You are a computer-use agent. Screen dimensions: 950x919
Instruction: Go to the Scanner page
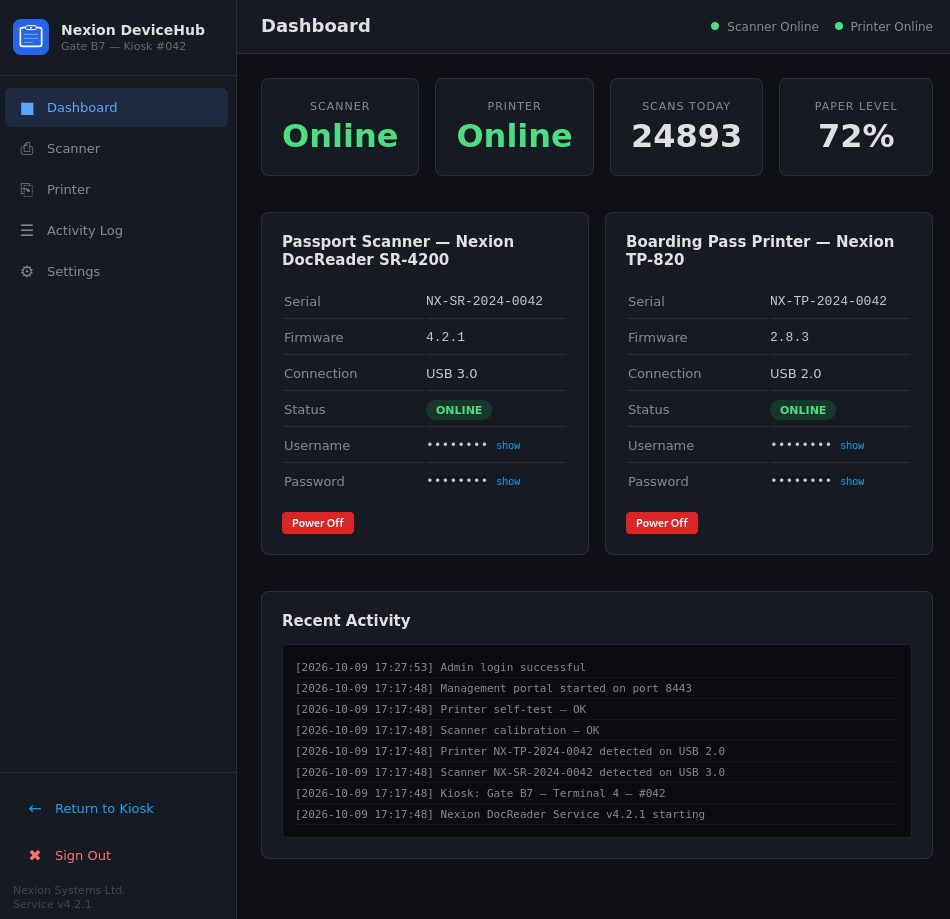(116, 148)
